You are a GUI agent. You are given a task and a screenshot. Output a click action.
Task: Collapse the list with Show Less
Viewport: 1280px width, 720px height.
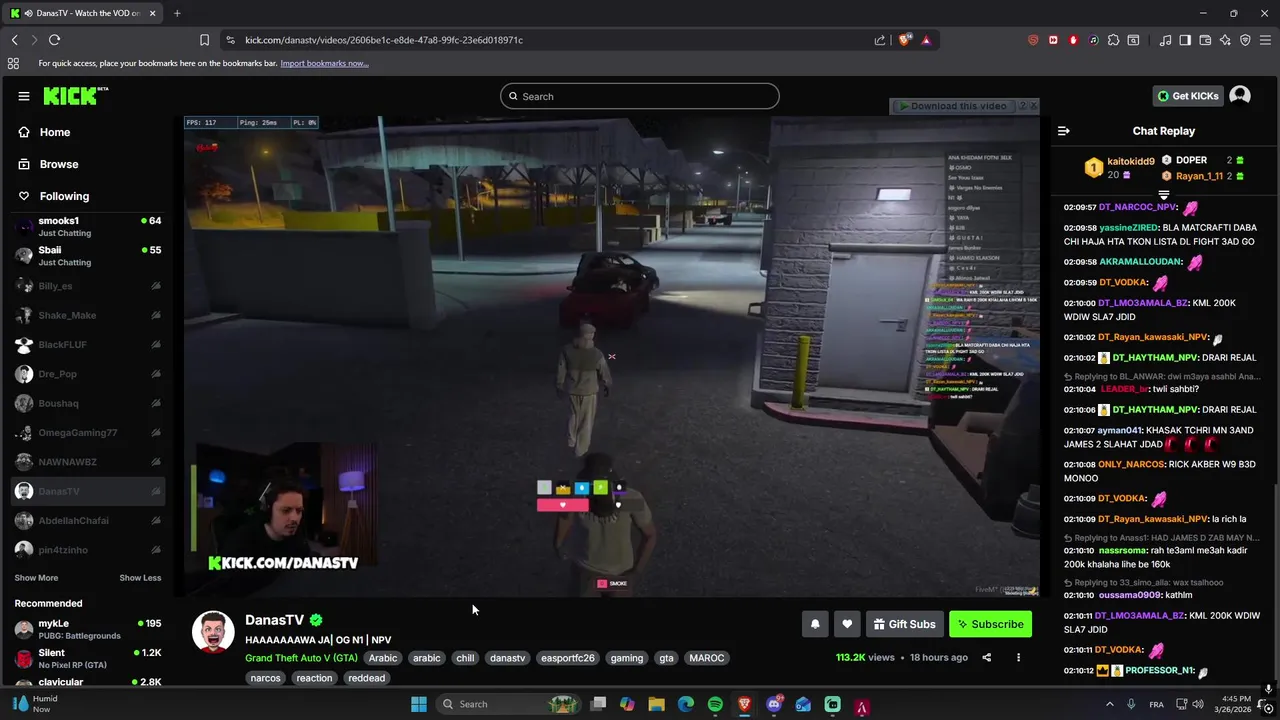coord(140,578)
